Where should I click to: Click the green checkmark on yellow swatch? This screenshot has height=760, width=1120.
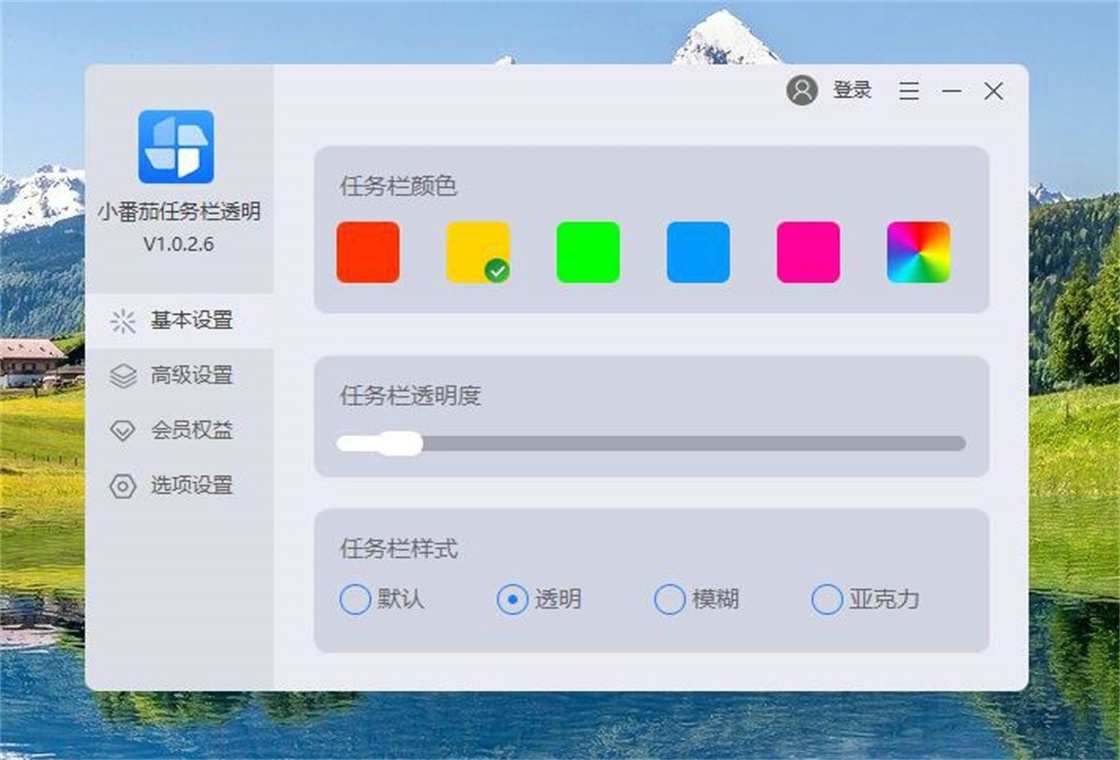click(497, 268)
